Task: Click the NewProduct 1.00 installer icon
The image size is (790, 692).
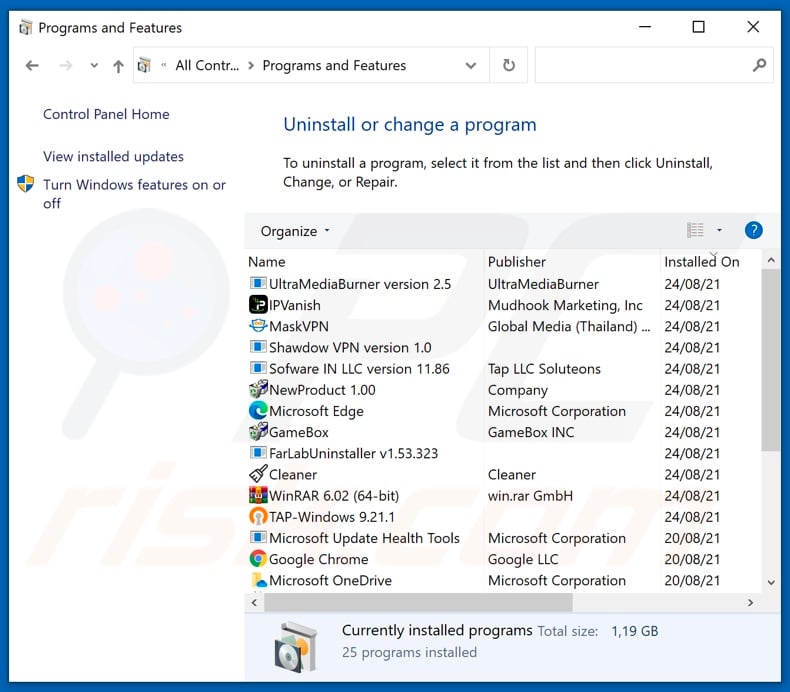Action: pos(258,389)
